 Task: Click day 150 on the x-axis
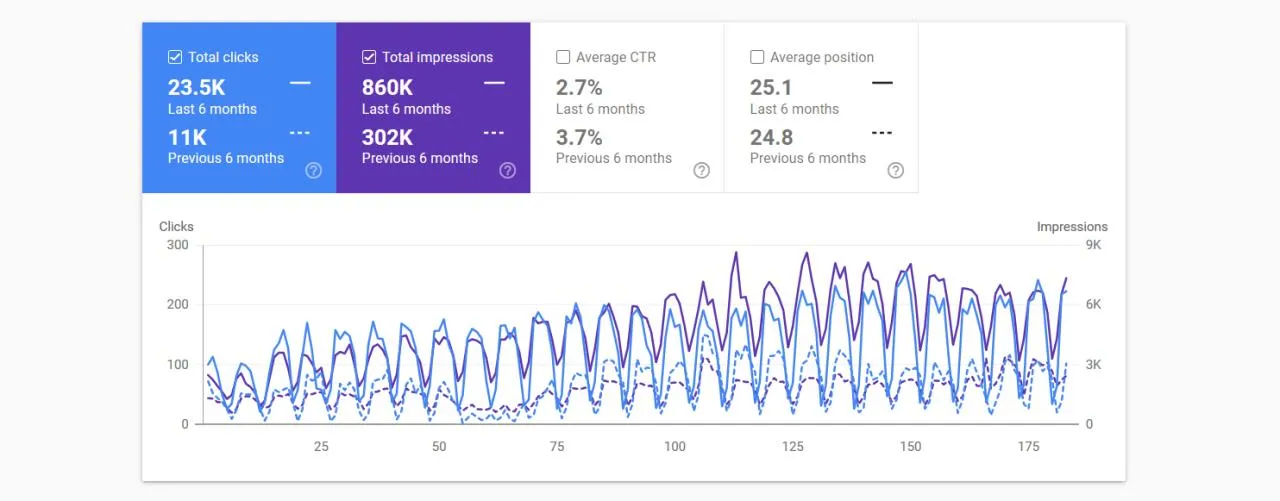click(x=911, y=446)
